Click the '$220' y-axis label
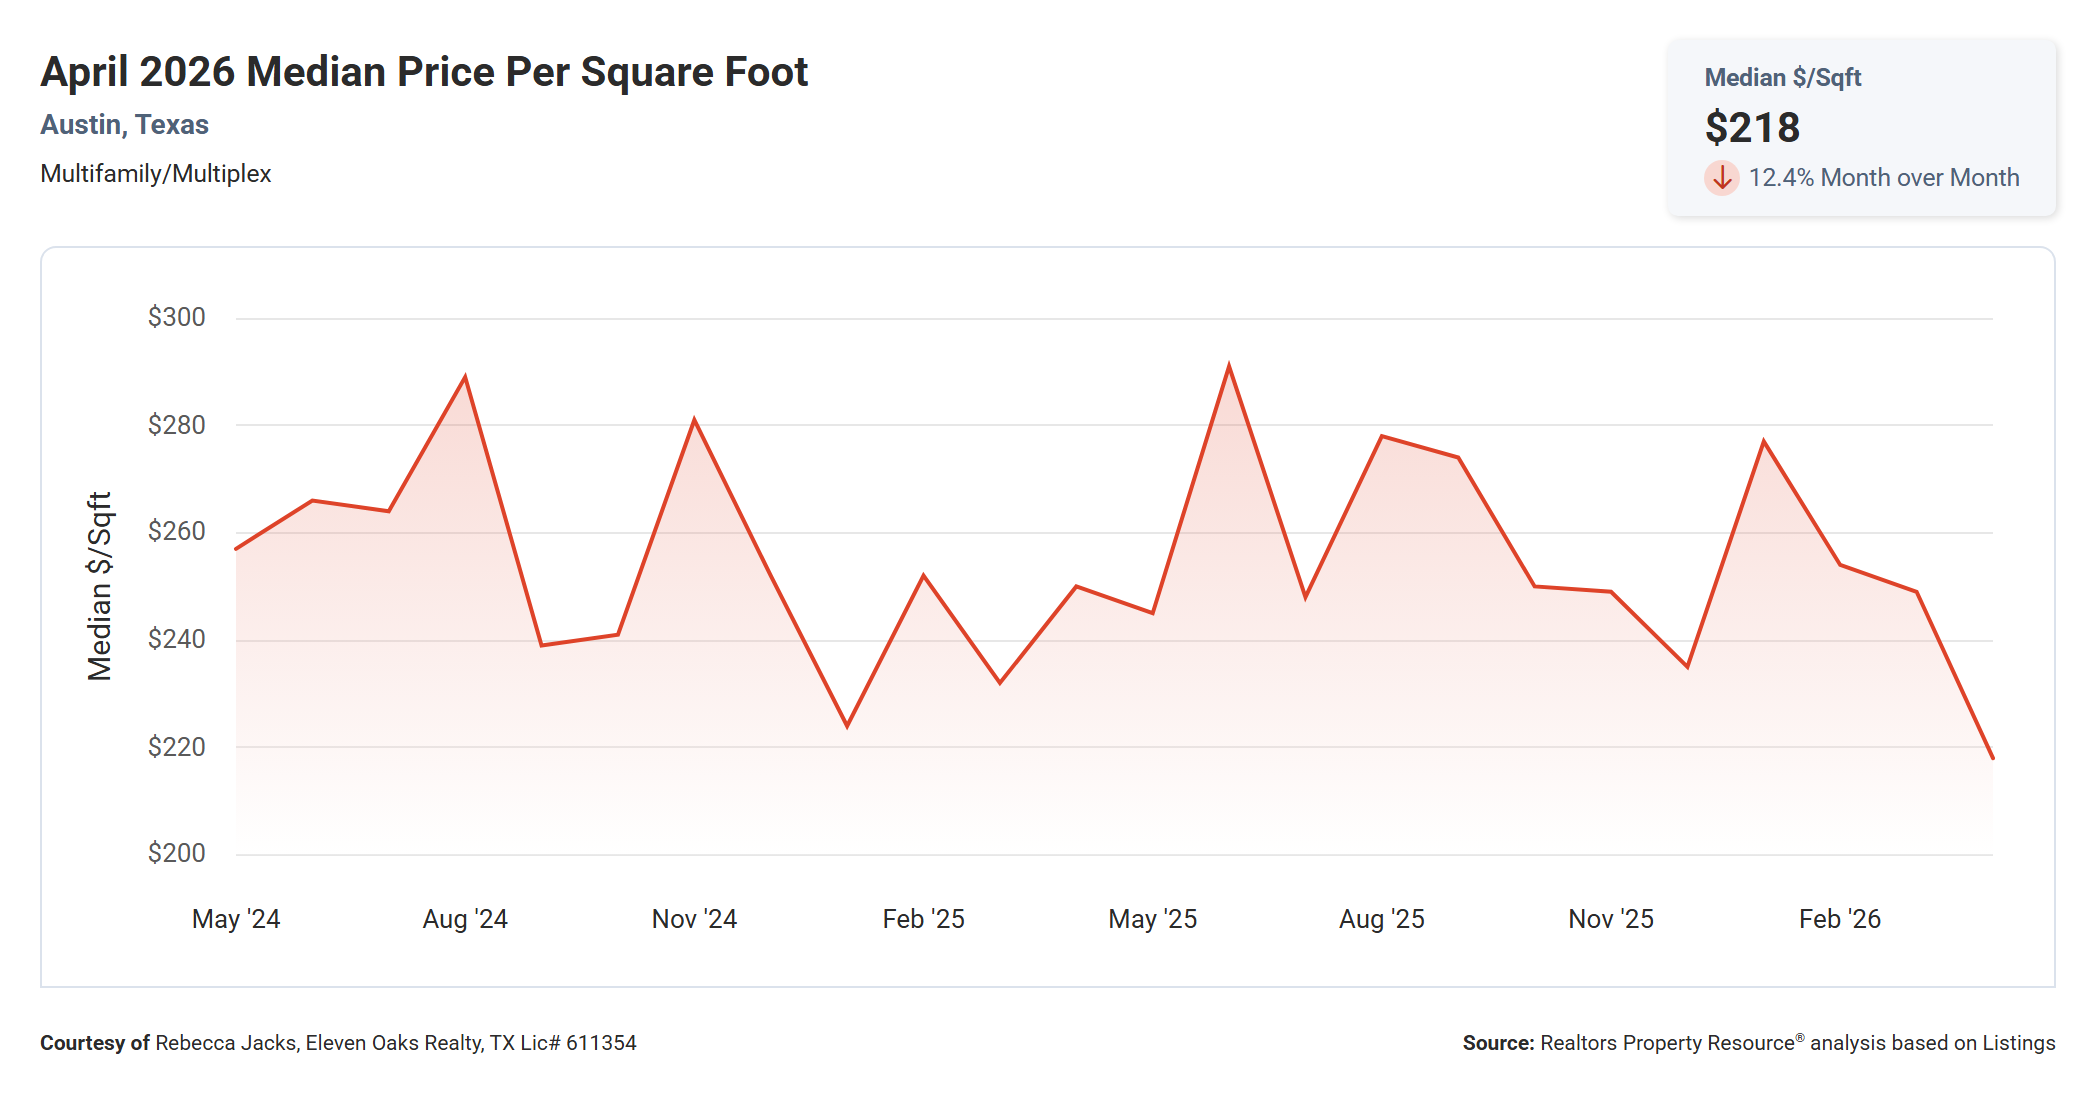Viewport: 2096px width, 1100px height. pyautogui.click(x=176, y=747)
